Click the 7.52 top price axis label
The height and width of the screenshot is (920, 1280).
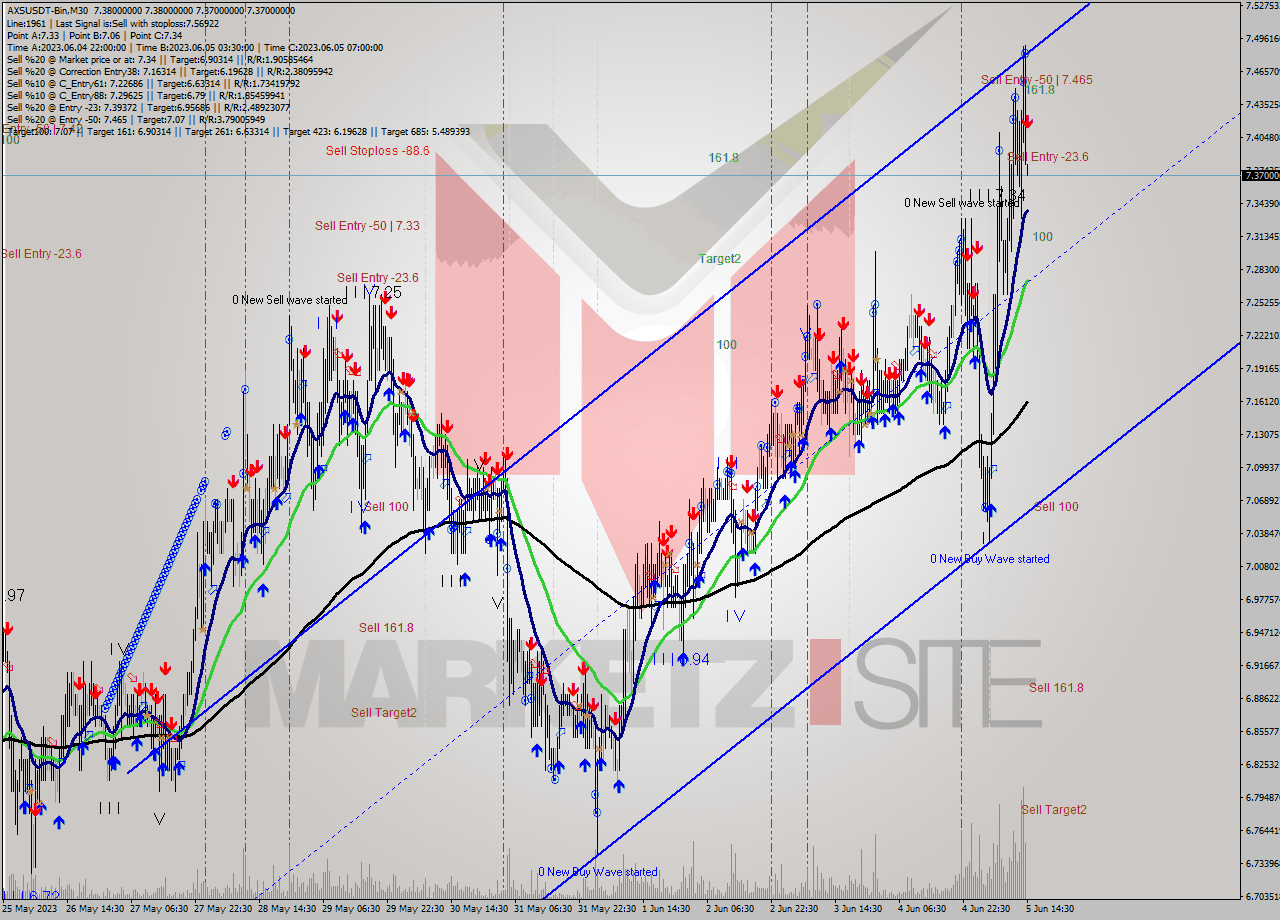click(1260, 6)
